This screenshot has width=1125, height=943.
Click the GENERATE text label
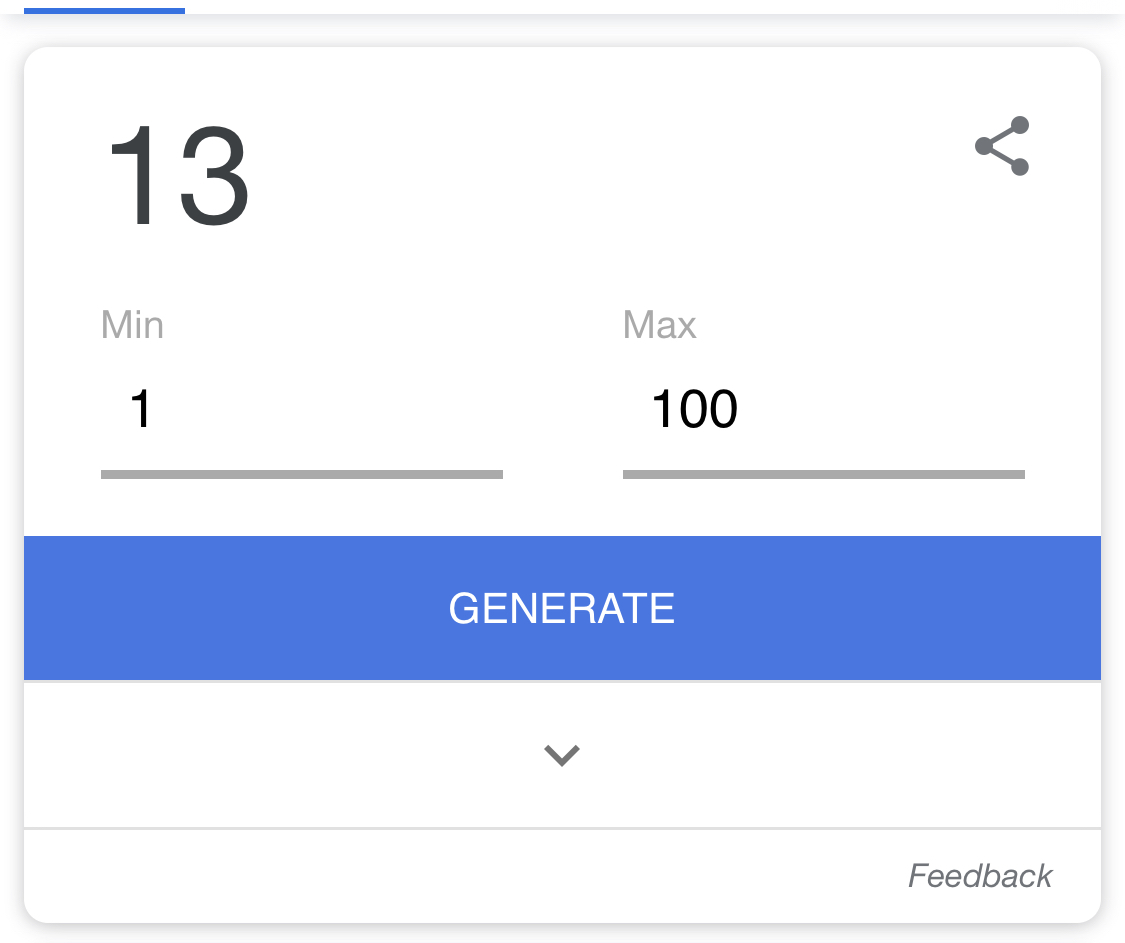(562, 608)
